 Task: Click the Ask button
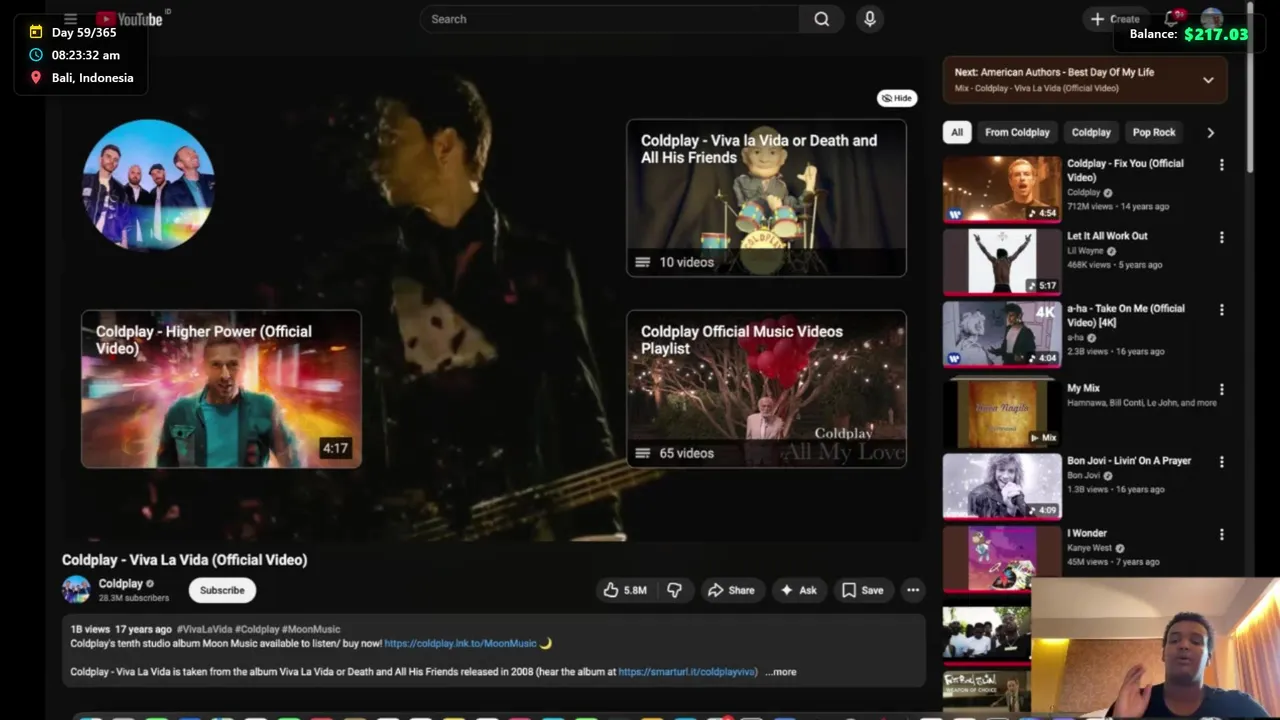(x=798, y=590)
